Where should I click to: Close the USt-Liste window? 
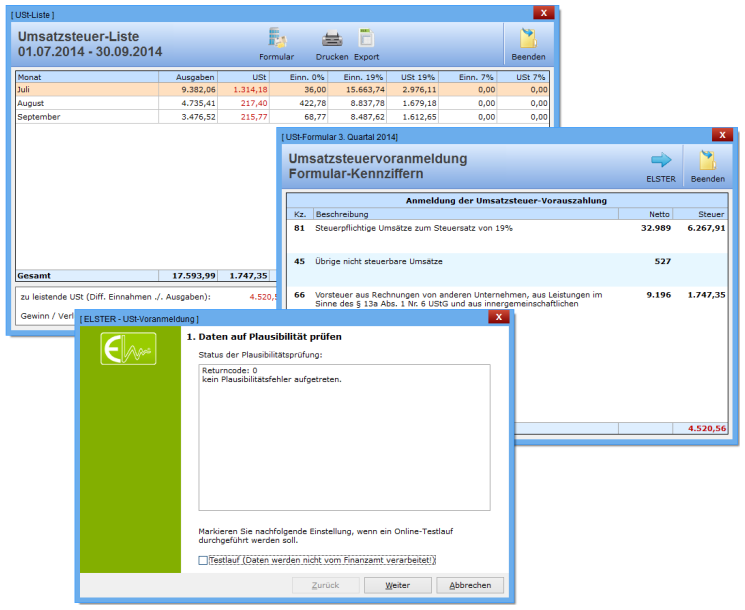(543, 13)
